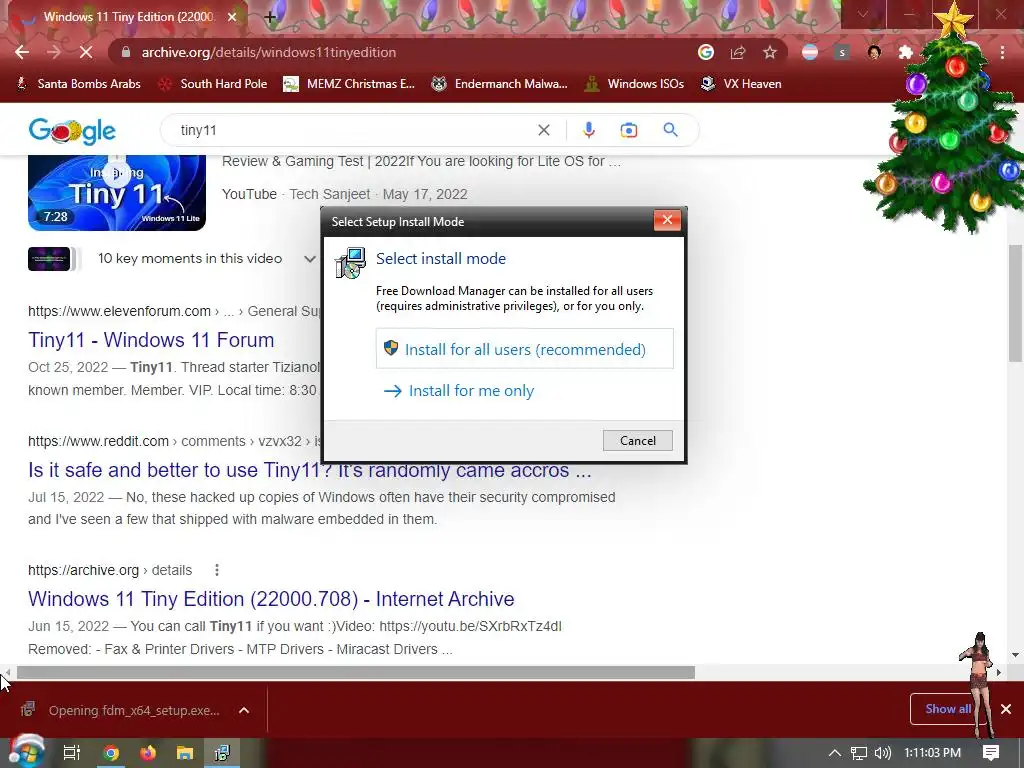The image size is (1024, 768).
Task: Click the blue magnifier search button
Action: coord(670,130)
